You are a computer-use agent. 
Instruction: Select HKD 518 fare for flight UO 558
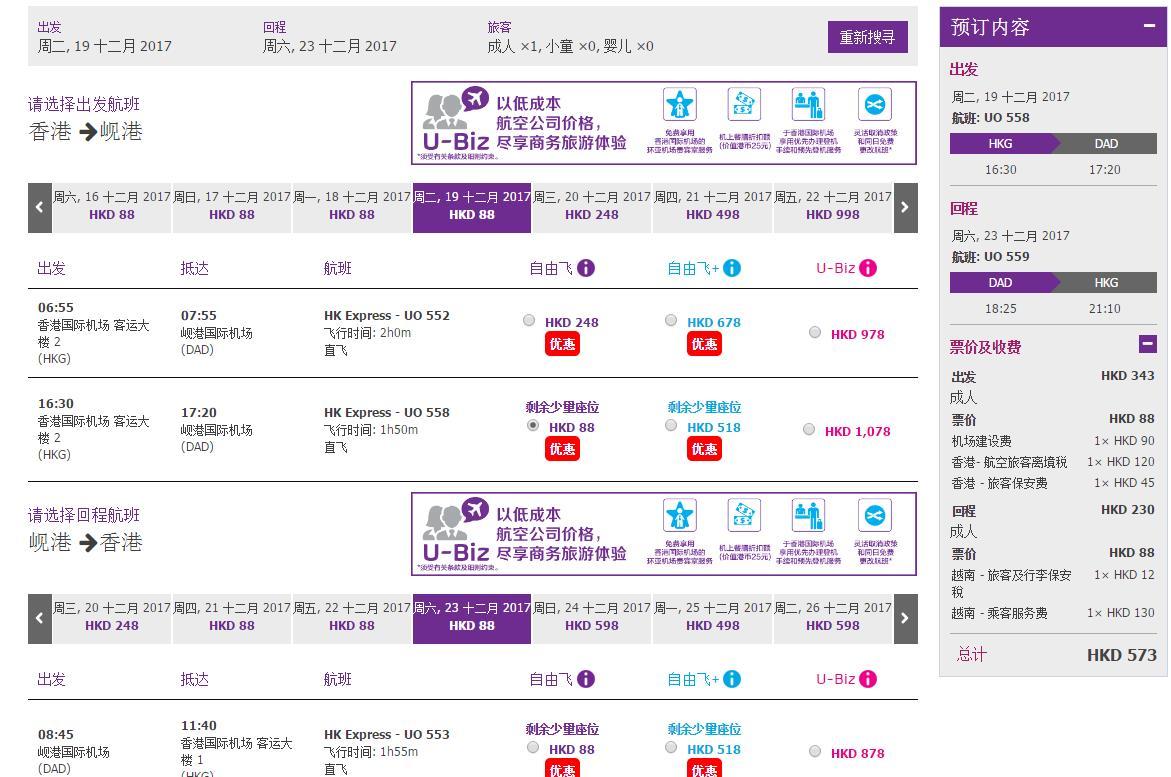(671, 425)
